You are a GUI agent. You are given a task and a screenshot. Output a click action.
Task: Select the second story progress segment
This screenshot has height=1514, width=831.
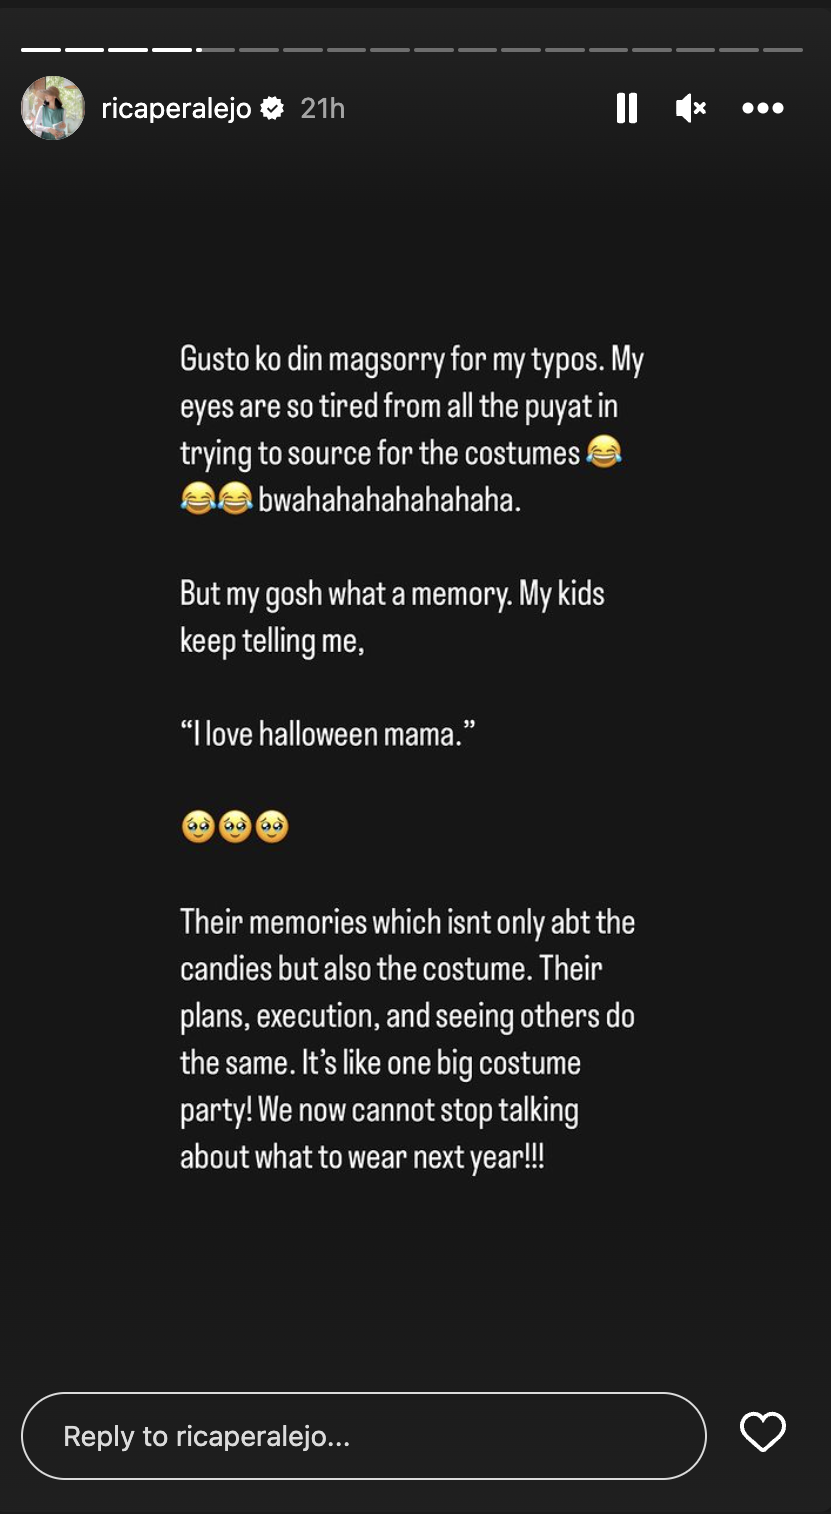click(x=85, y=49)
